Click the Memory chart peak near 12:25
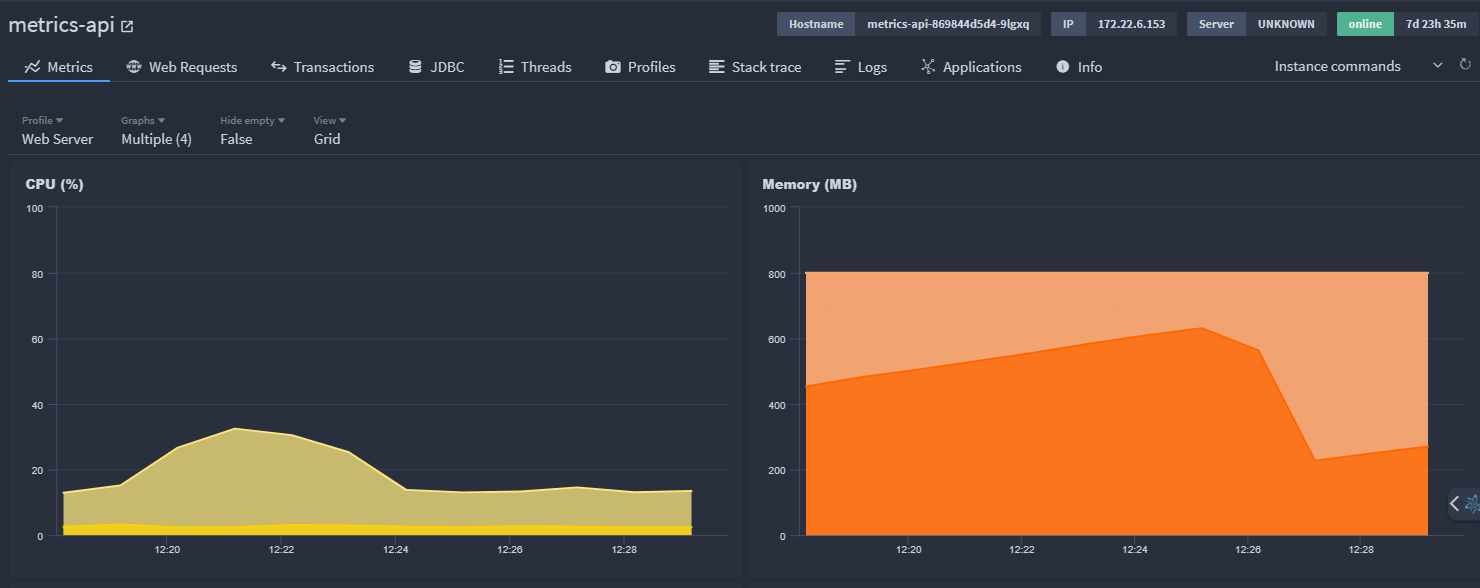 (1201, 328)
